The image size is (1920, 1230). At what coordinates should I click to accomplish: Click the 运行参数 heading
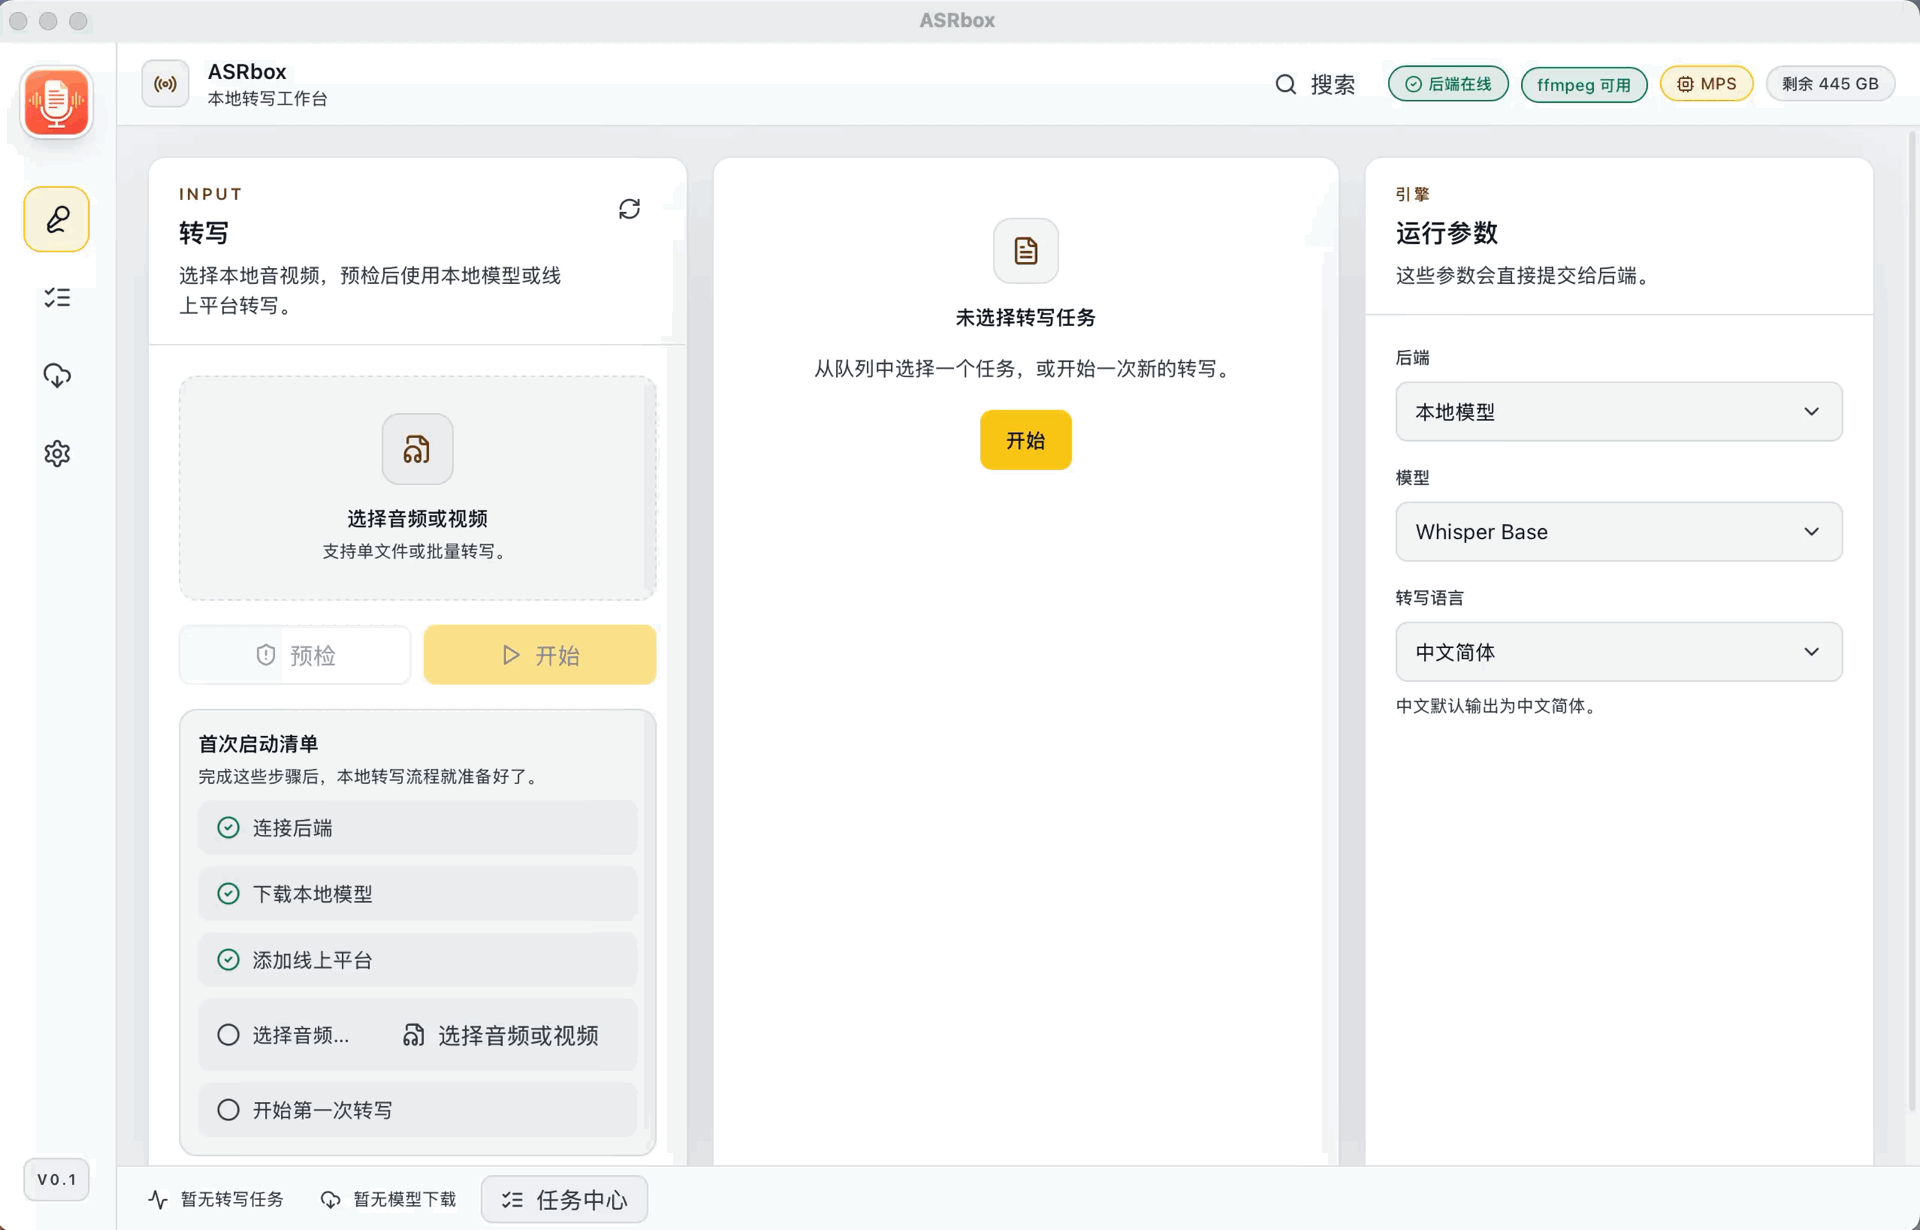(1447, 233)
